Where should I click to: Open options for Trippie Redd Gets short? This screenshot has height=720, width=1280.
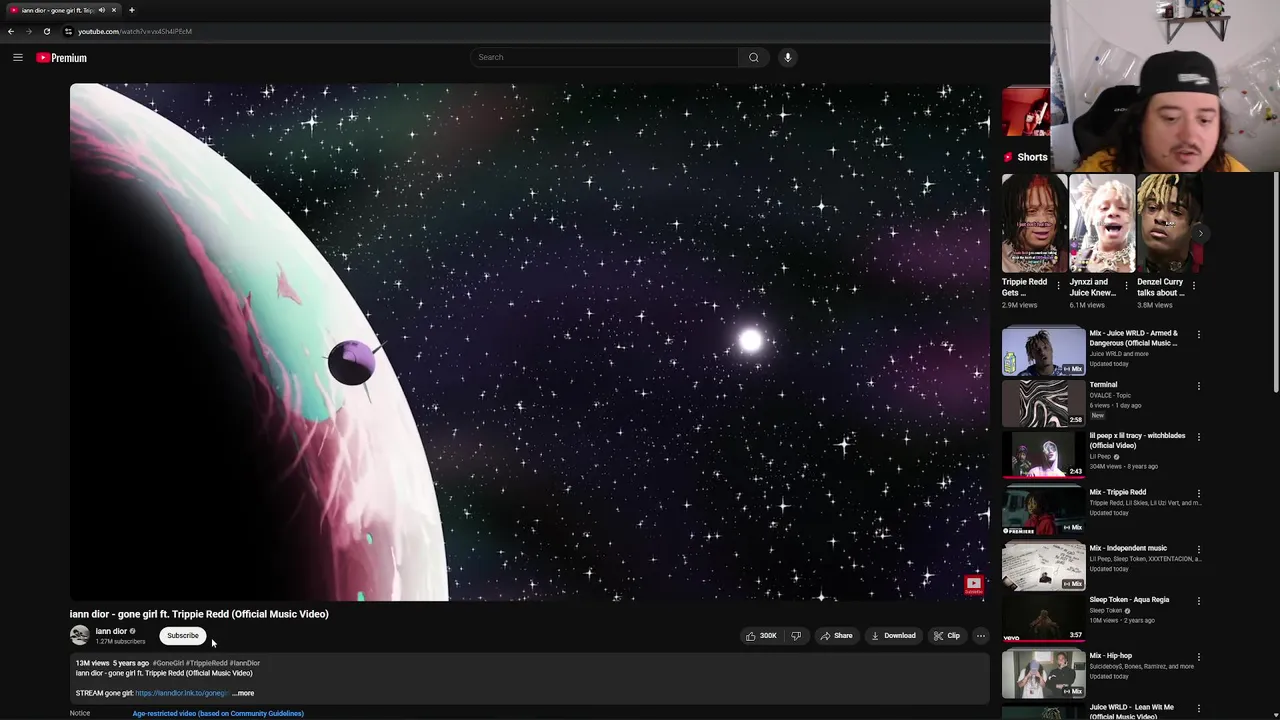1059,285
